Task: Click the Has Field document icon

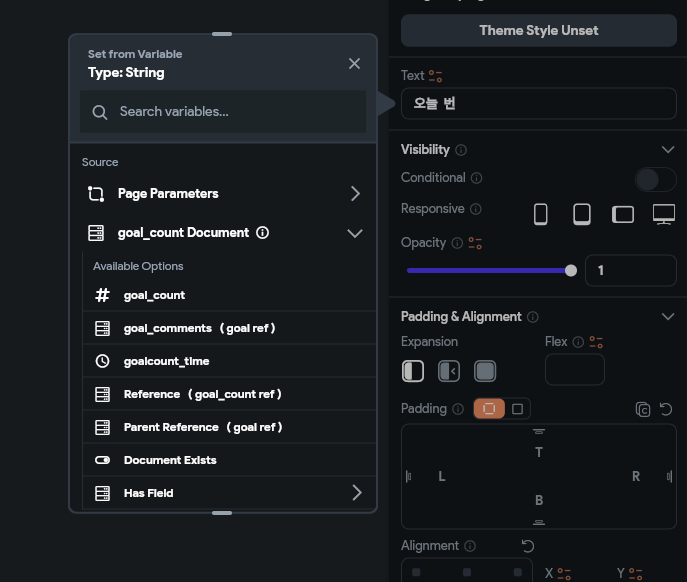Action: (103, 493)
